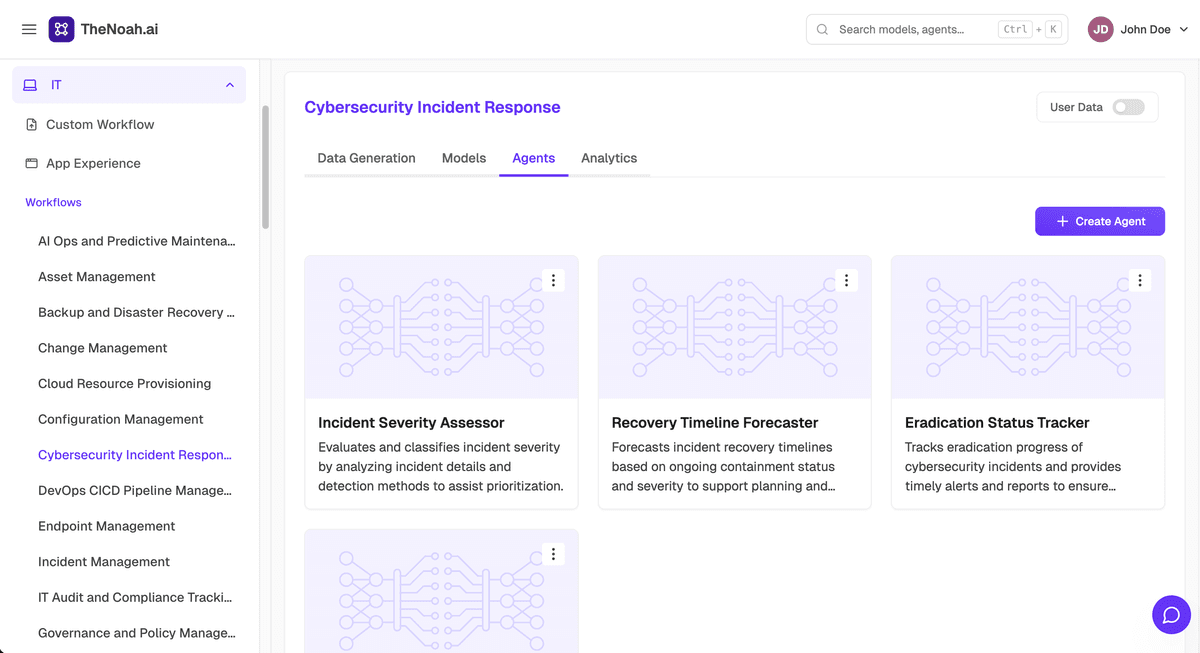
Task: Open the Endpoint Management workflow
Action: point(107,526)
